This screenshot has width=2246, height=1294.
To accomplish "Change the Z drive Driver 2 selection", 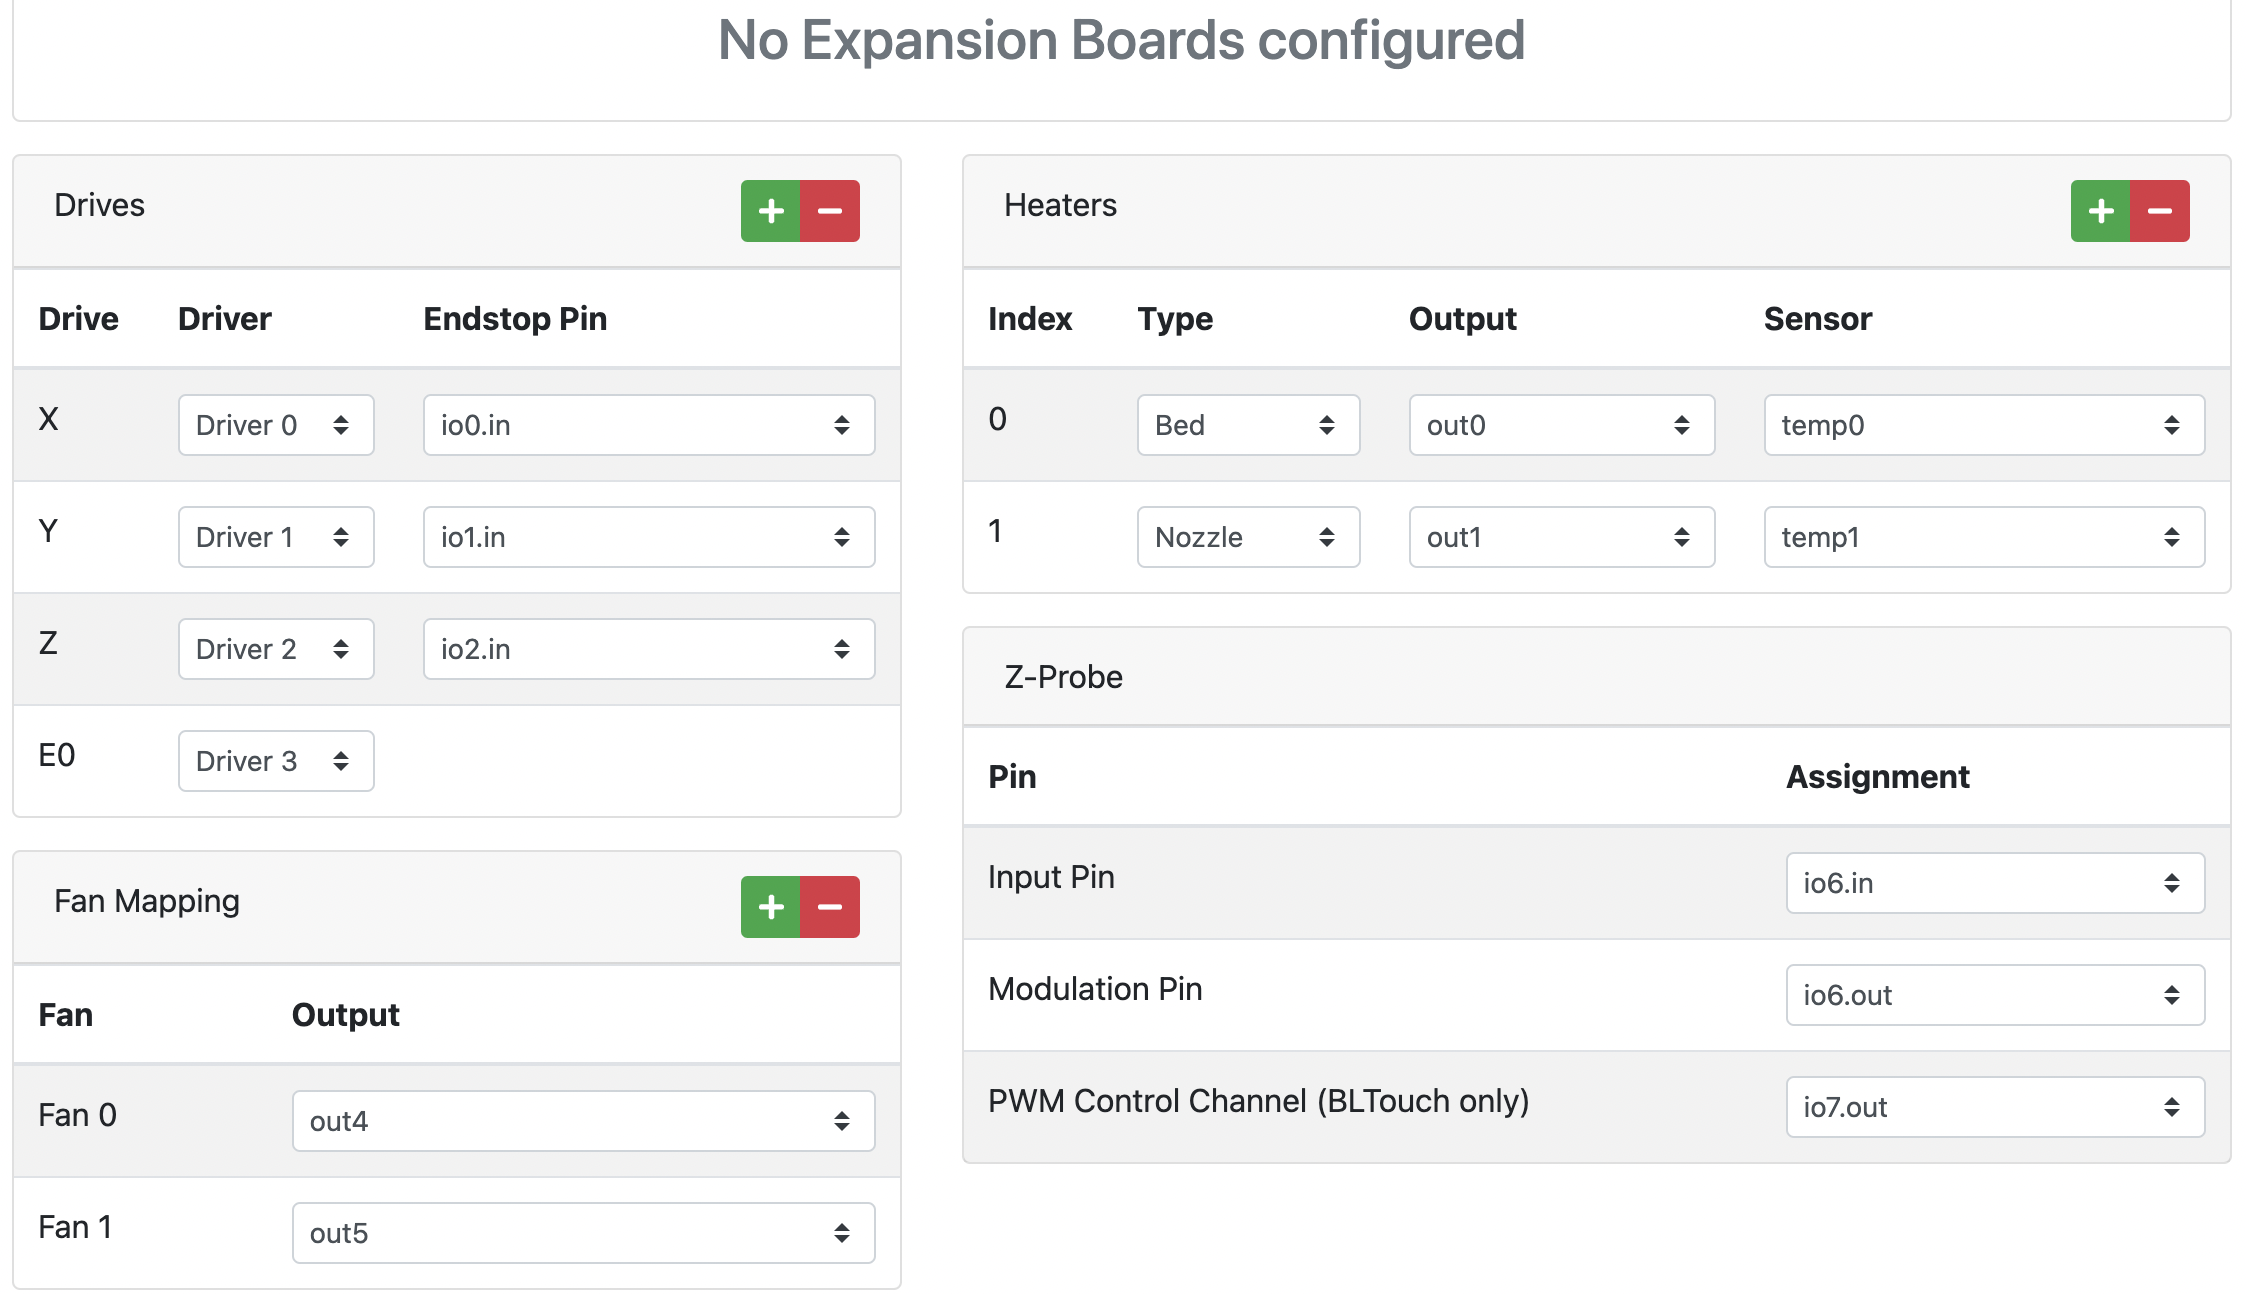I will [x=276, y=649].
